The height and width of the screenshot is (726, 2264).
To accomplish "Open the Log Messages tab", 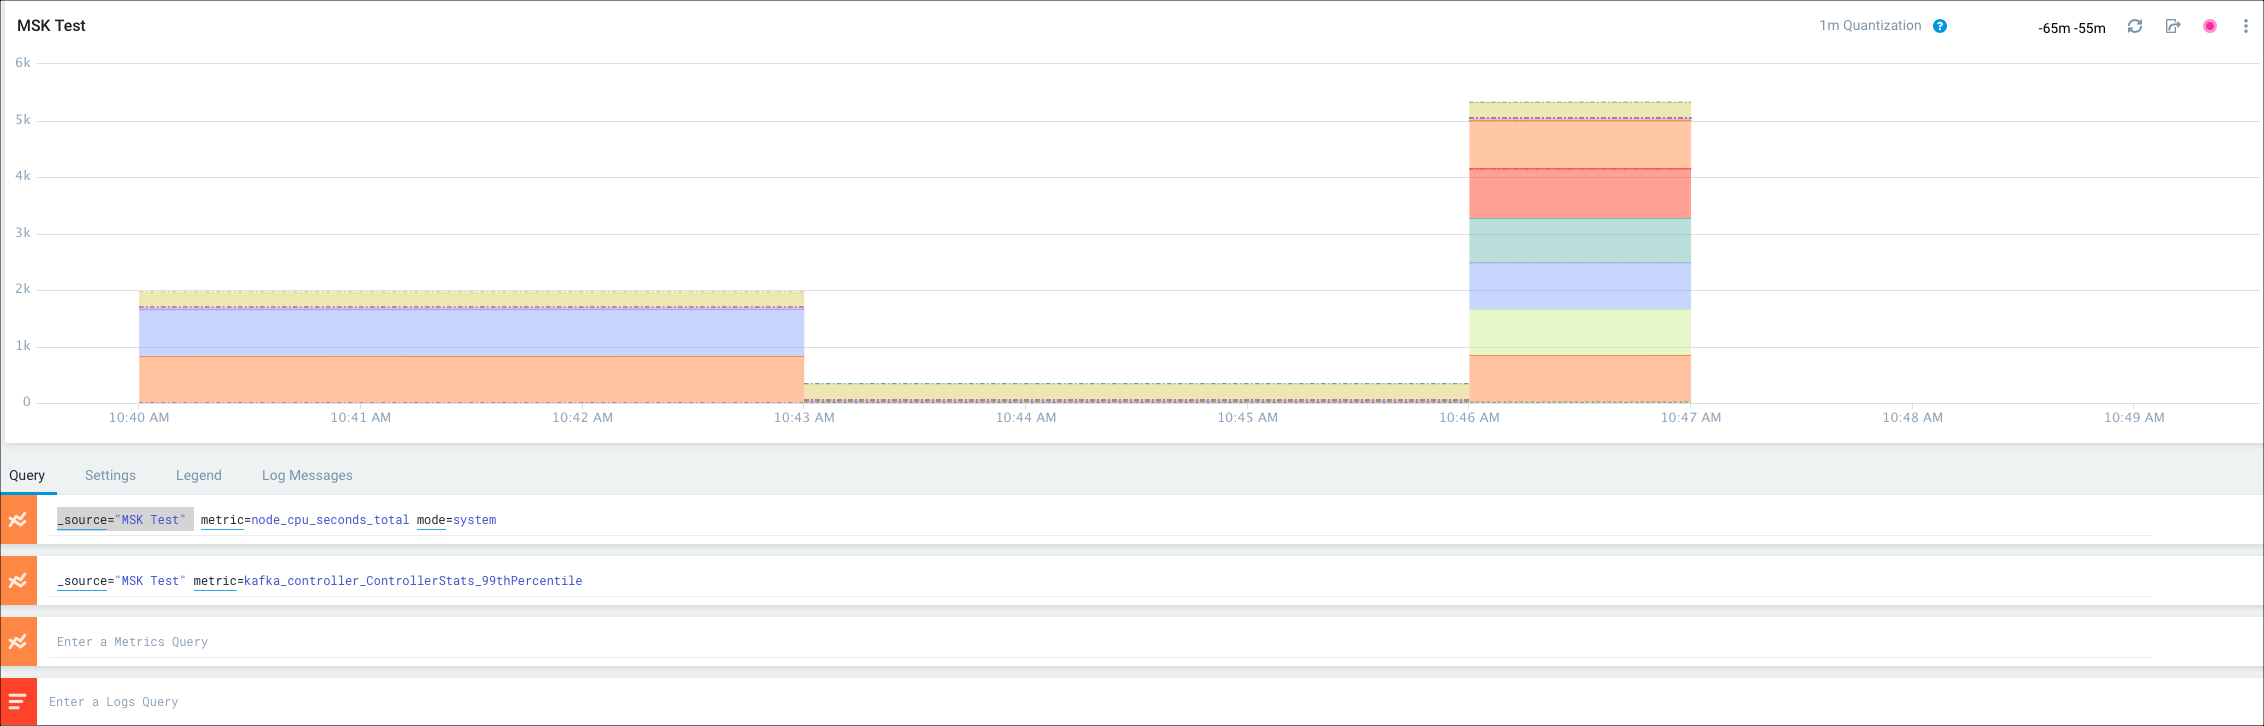I will point(307,475).
